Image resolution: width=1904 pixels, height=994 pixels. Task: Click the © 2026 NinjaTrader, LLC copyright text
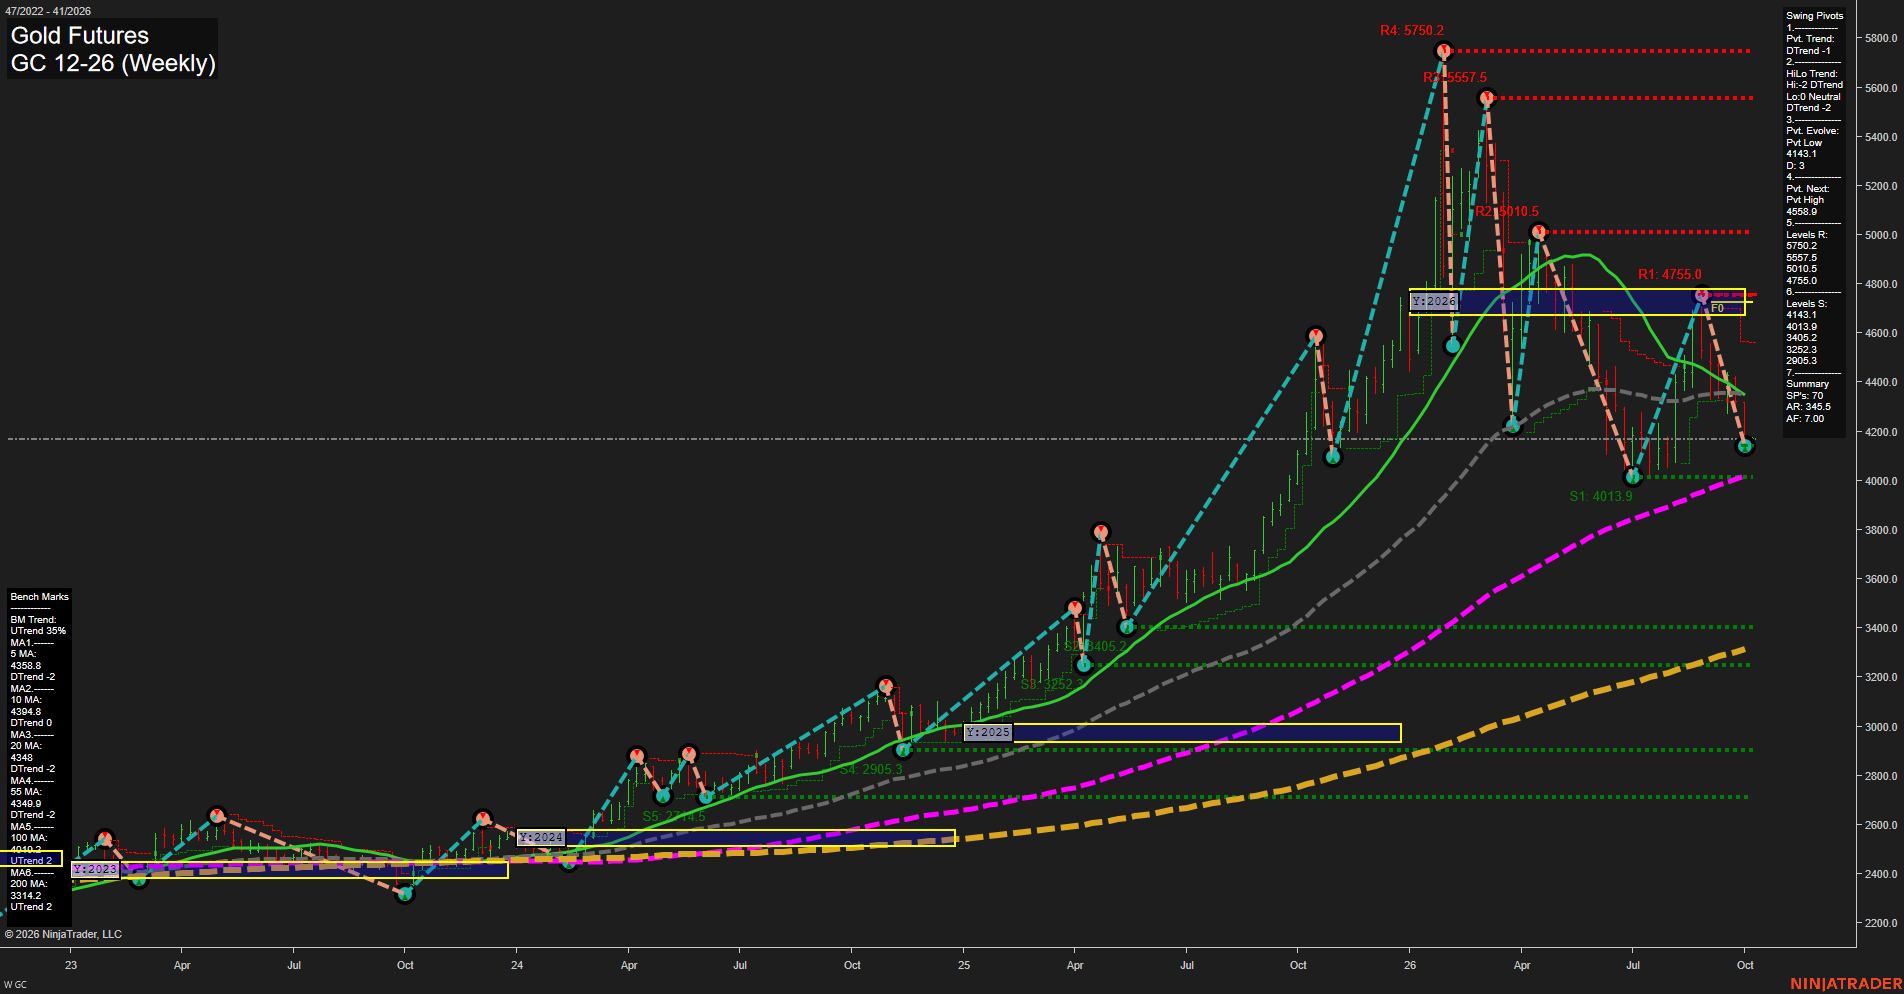(63, 934)
